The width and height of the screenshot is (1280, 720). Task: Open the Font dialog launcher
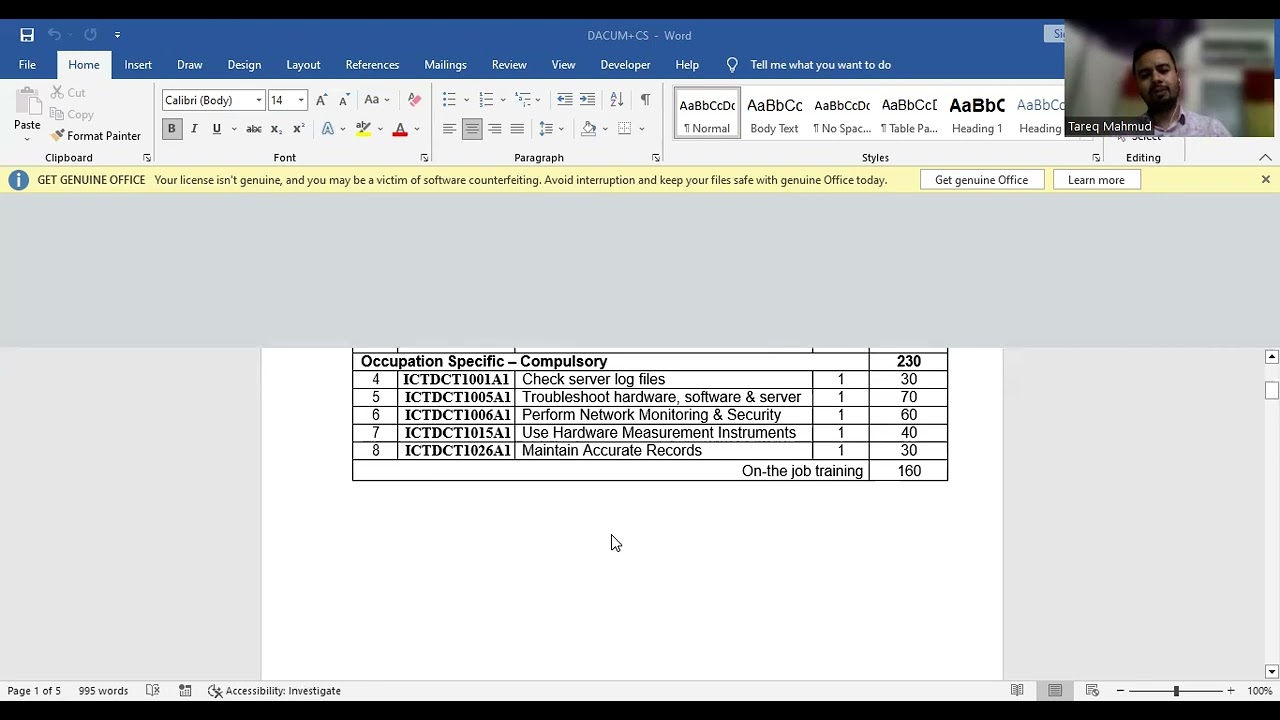pos(424,158)
